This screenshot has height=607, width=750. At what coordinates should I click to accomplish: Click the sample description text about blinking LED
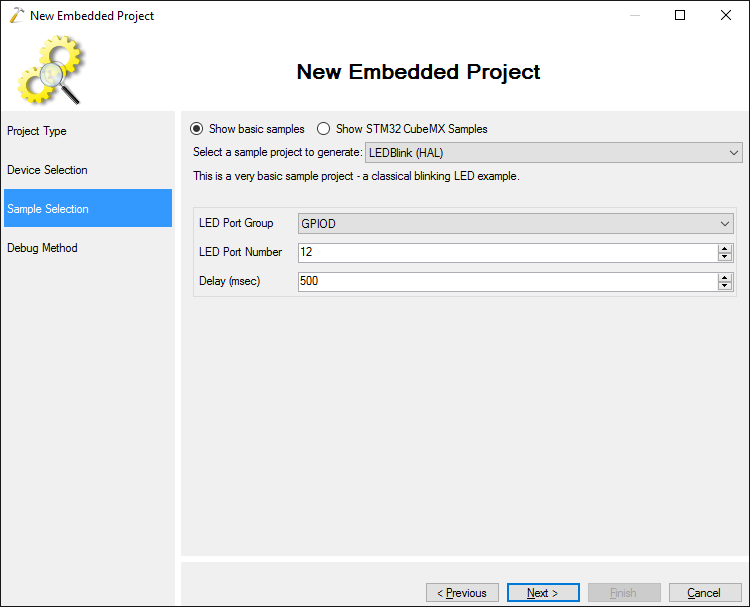pos(356,176)
